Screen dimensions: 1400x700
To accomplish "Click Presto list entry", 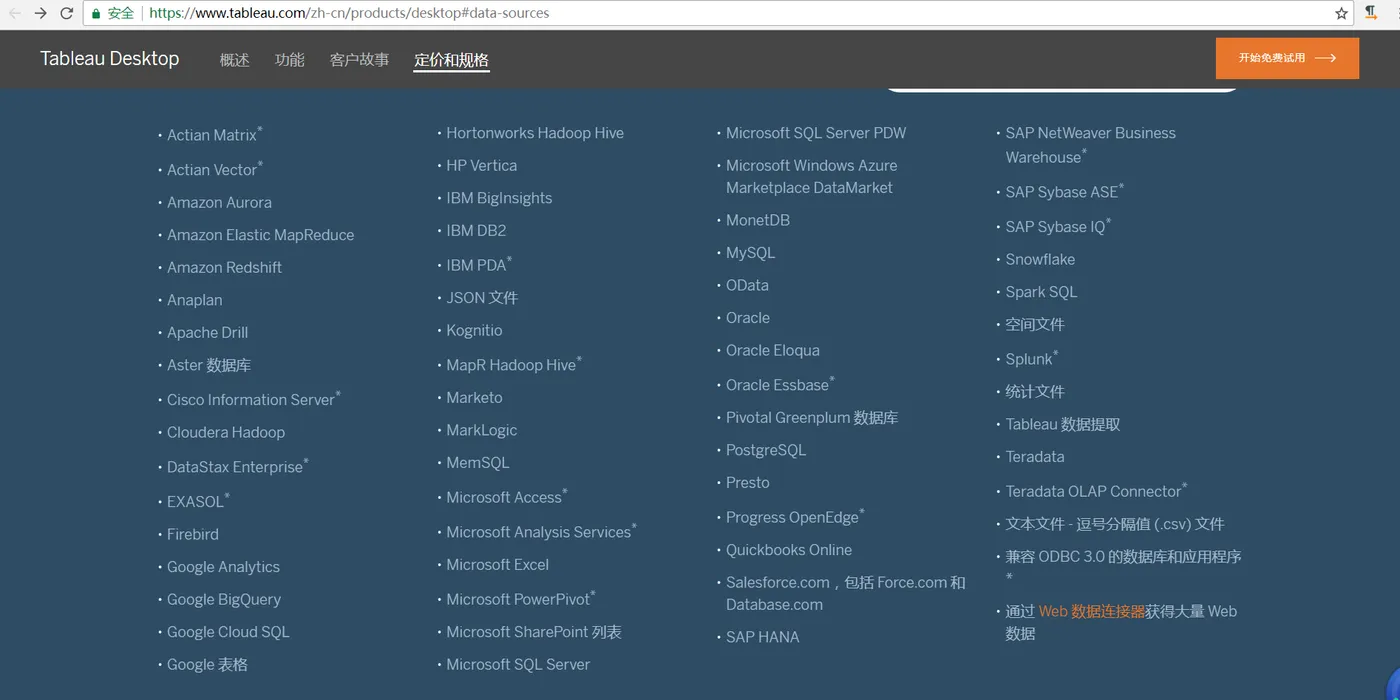I will [748, 482].
